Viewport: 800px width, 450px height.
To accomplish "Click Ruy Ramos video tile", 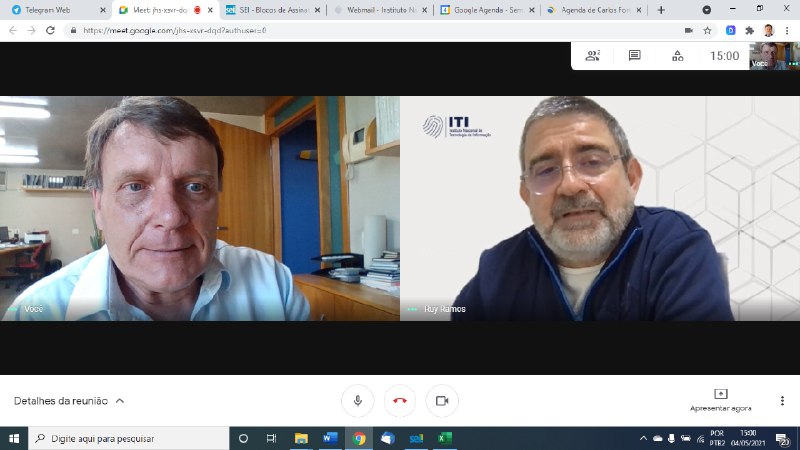I will 600,208.
